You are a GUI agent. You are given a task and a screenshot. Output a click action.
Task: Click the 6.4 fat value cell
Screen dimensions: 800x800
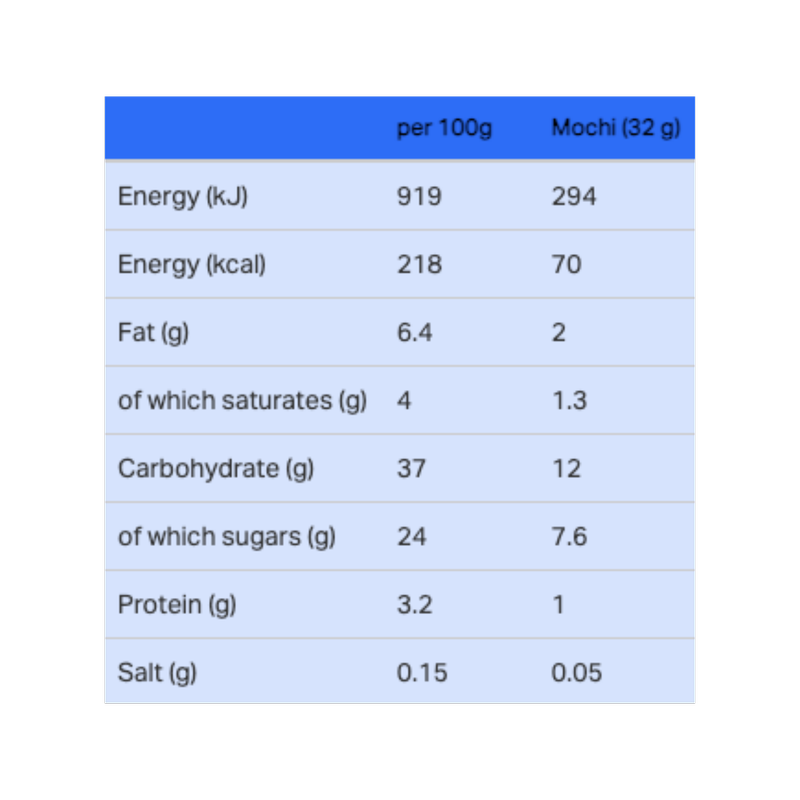(x=414, y=333)
